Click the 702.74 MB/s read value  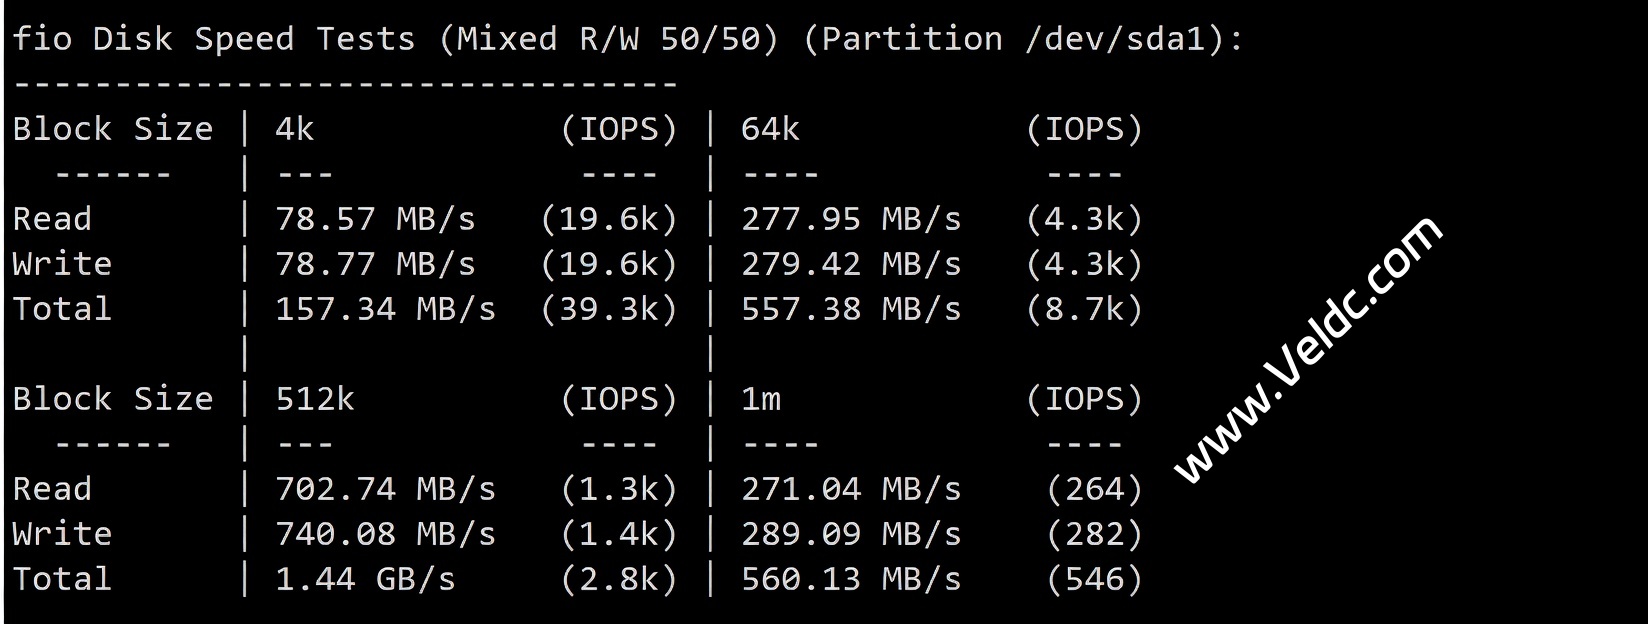(x=385, y=490)
